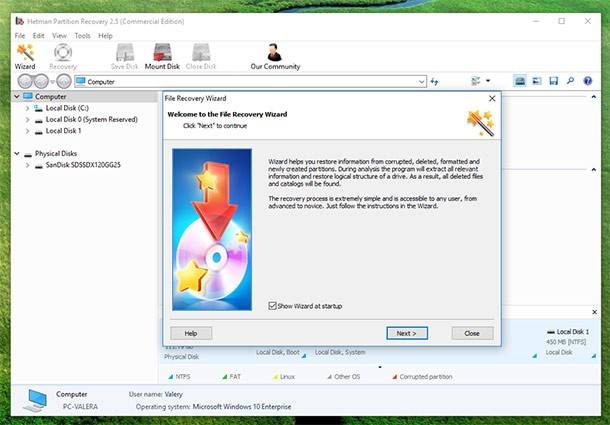Click Local Disk 1 block in disk map
This screenshot has height=425, width=610.
pos(570,342)
